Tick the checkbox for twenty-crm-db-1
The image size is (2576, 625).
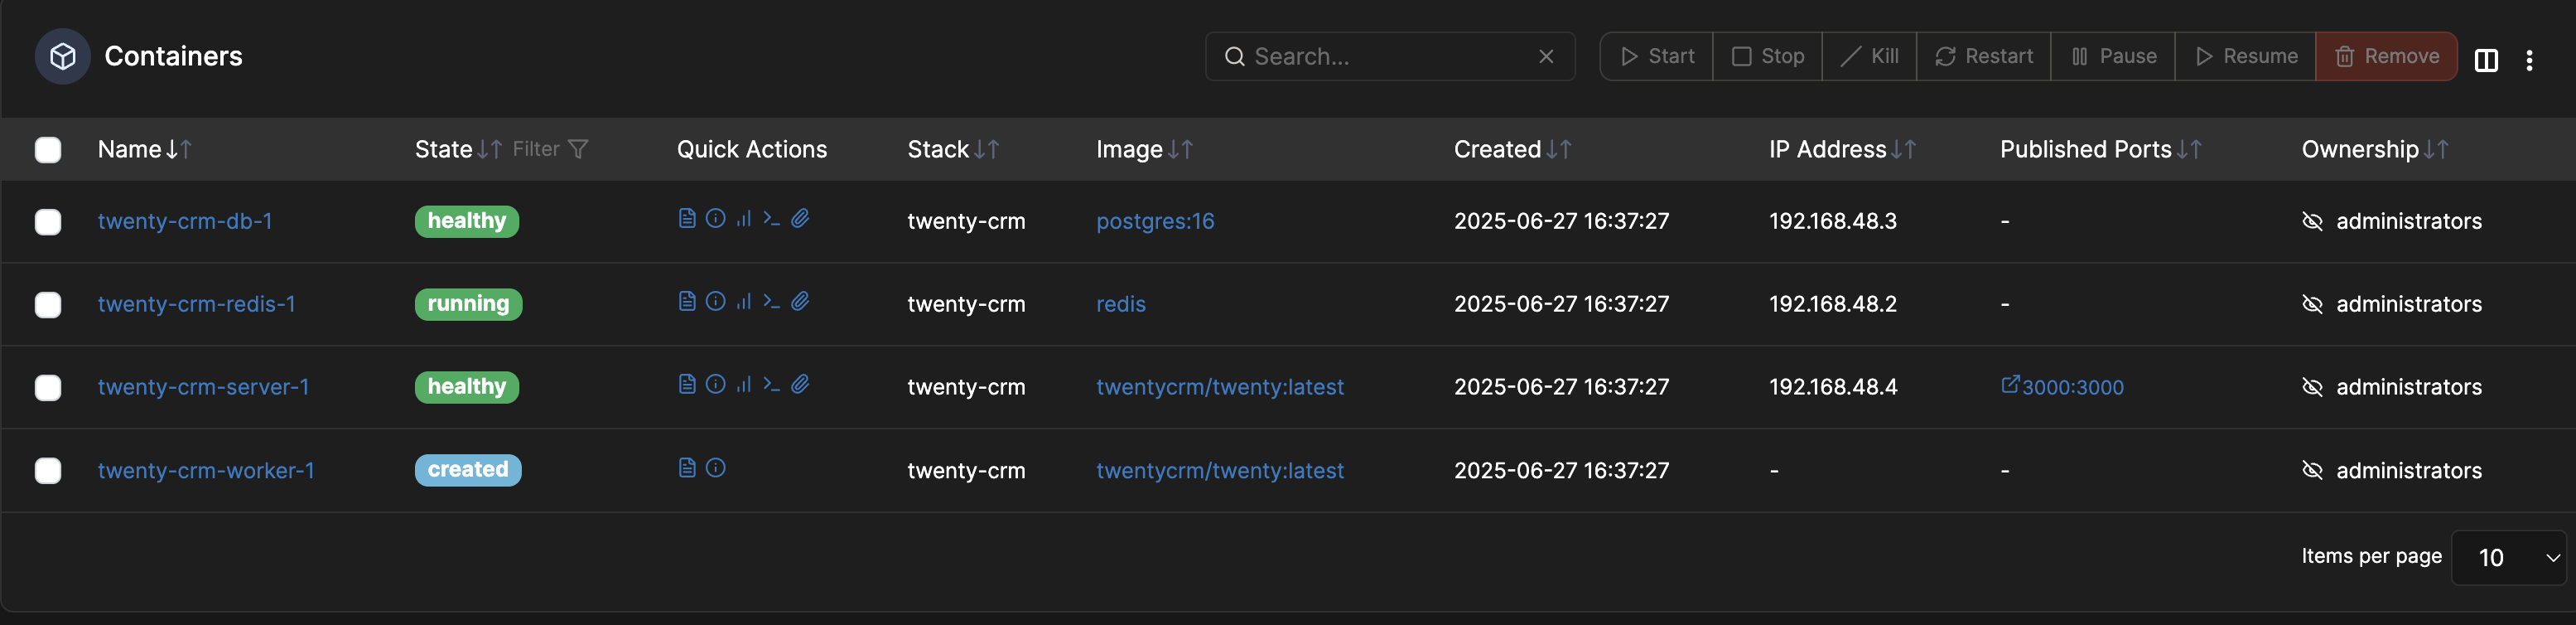click(x=48, y=222)
